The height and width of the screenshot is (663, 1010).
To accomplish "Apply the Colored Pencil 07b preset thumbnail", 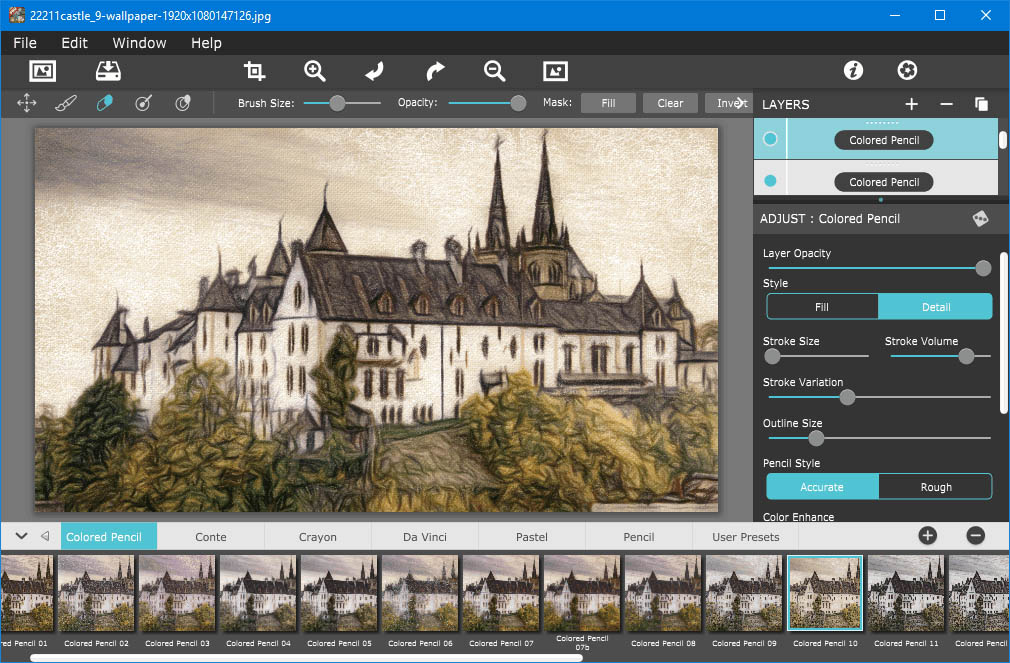I will pyautogui.click(x=582, y=593).
